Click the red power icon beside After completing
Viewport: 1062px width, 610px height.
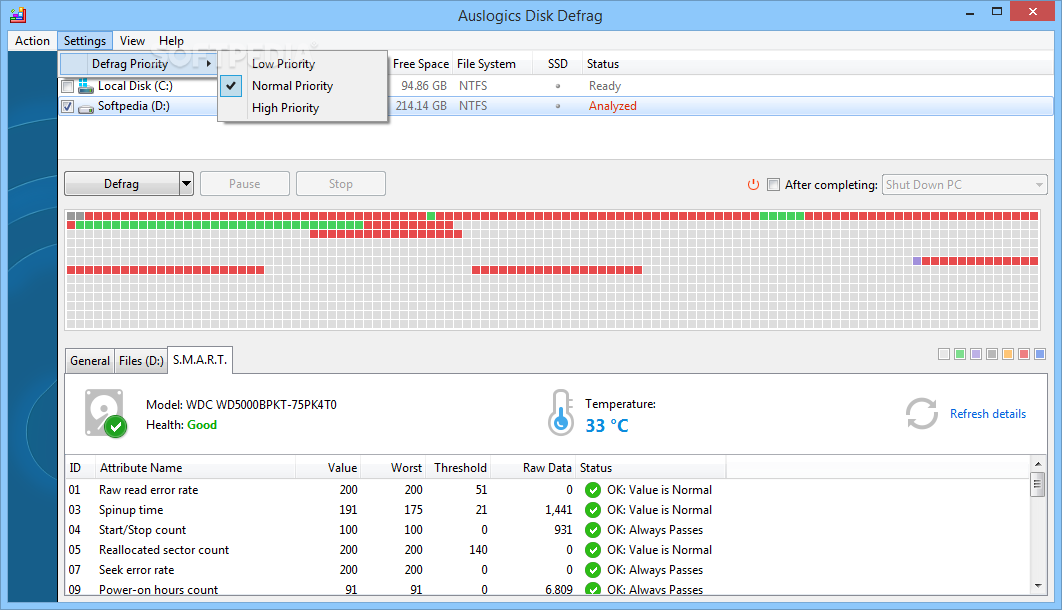[753, 185]
